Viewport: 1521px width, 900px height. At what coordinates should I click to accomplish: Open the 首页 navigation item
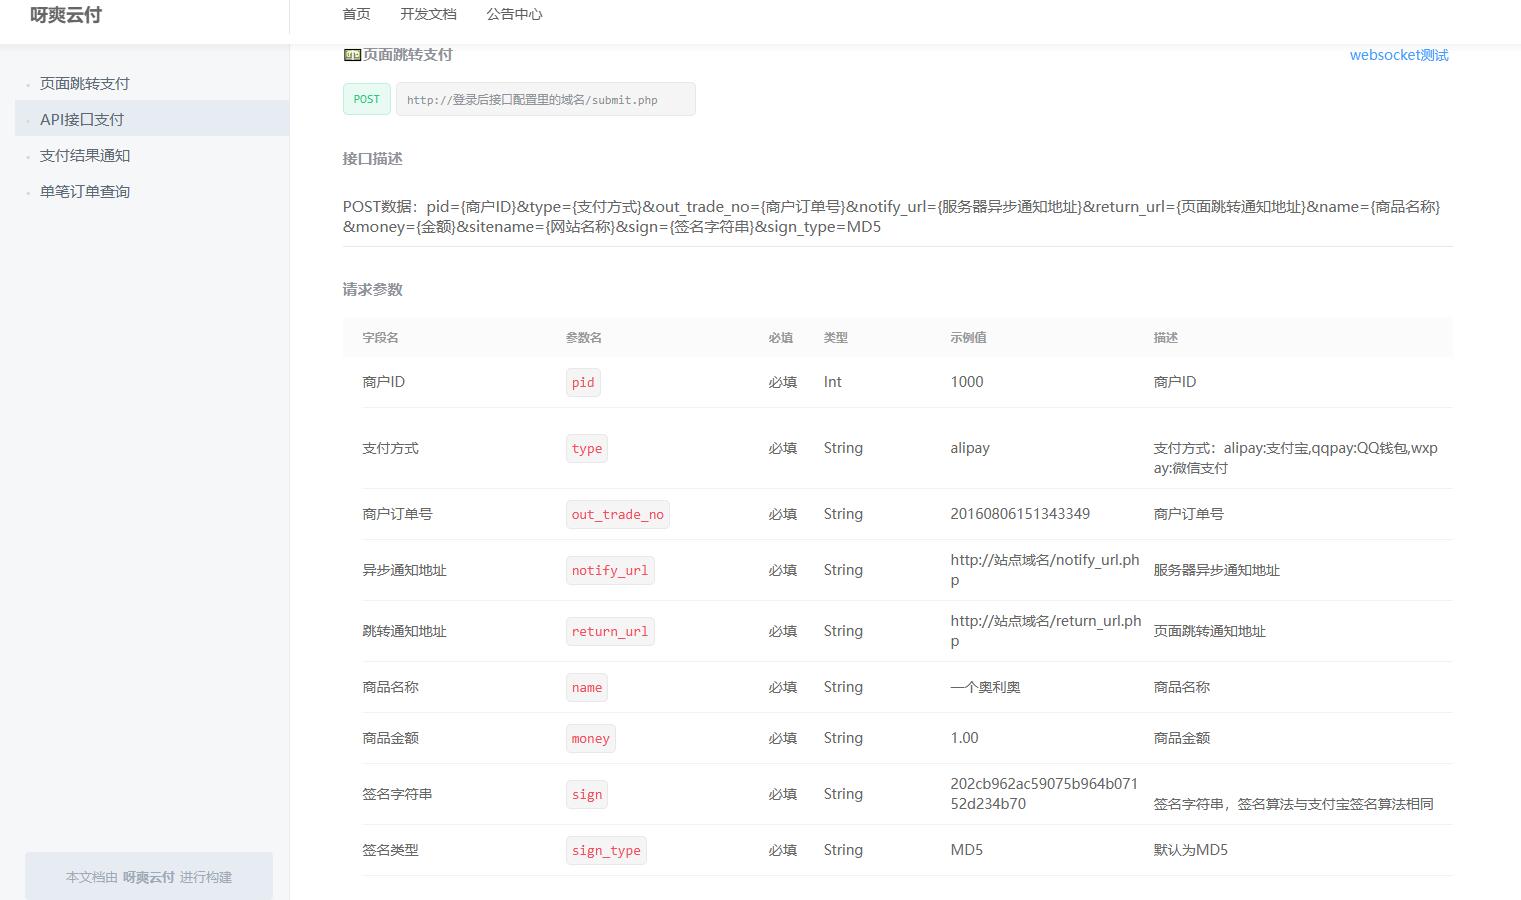pos(356,14)
